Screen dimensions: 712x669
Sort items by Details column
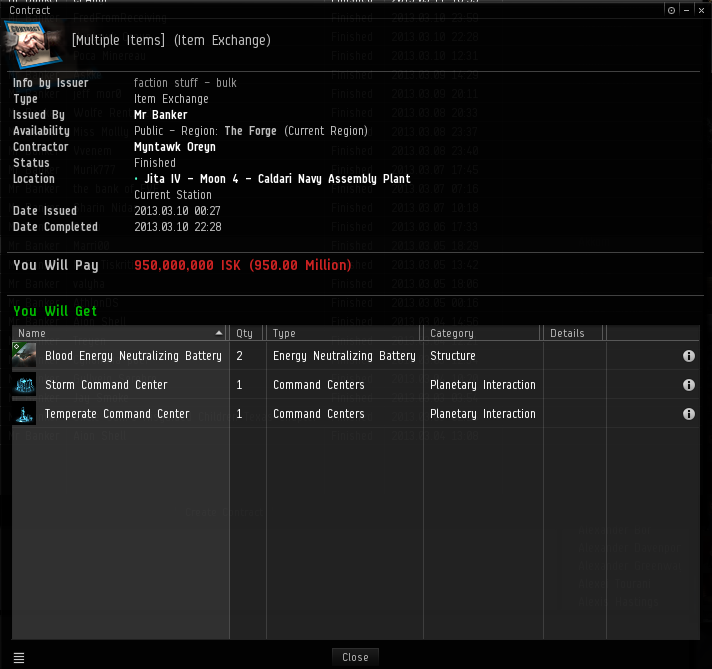(575, 333)
